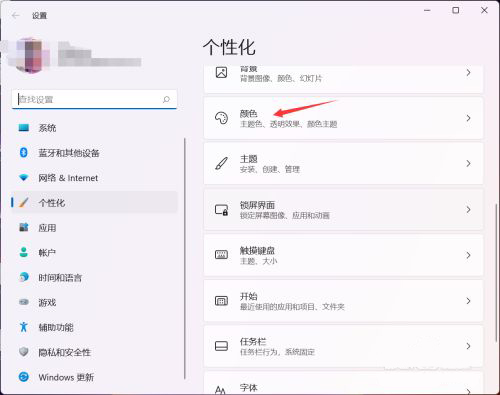This screenshot has width=500, height=395.
Task: Open 网络 & Internet section
Action: (94, 178)
